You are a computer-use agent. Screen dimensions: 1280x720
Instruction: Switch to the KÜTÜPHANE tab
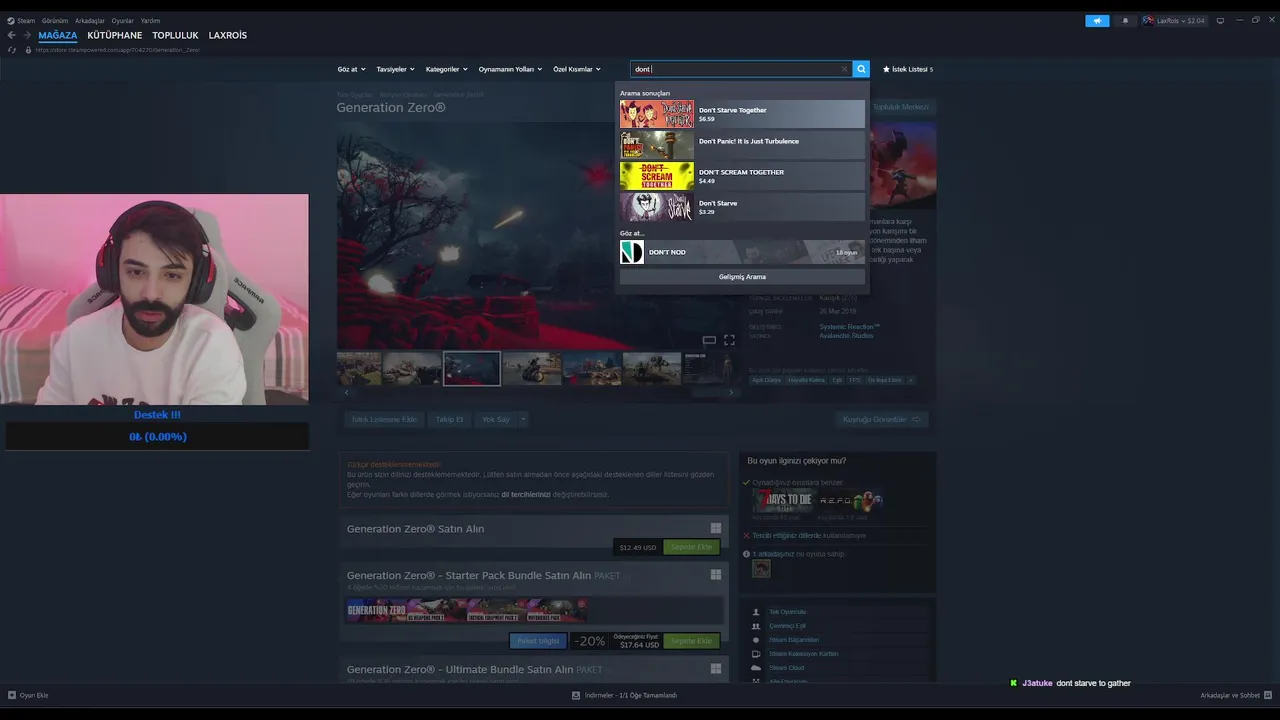115,35
